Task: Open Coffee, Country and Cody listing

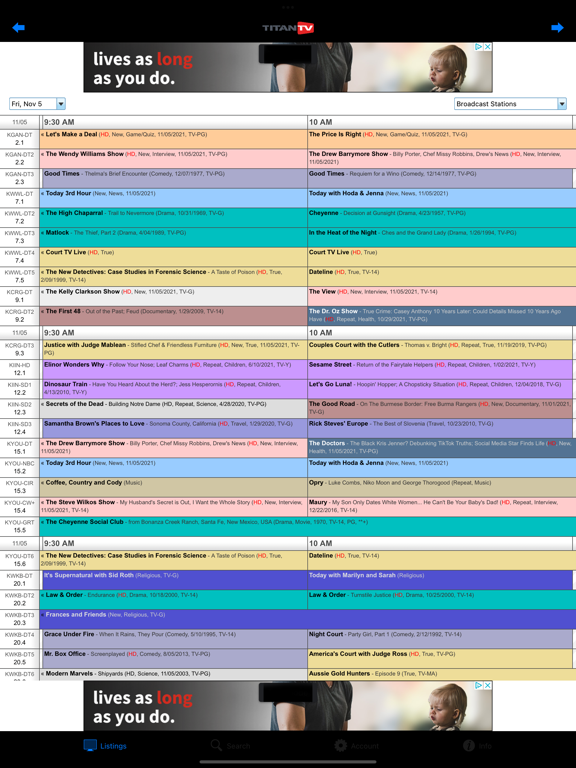Action: point(173,487)
